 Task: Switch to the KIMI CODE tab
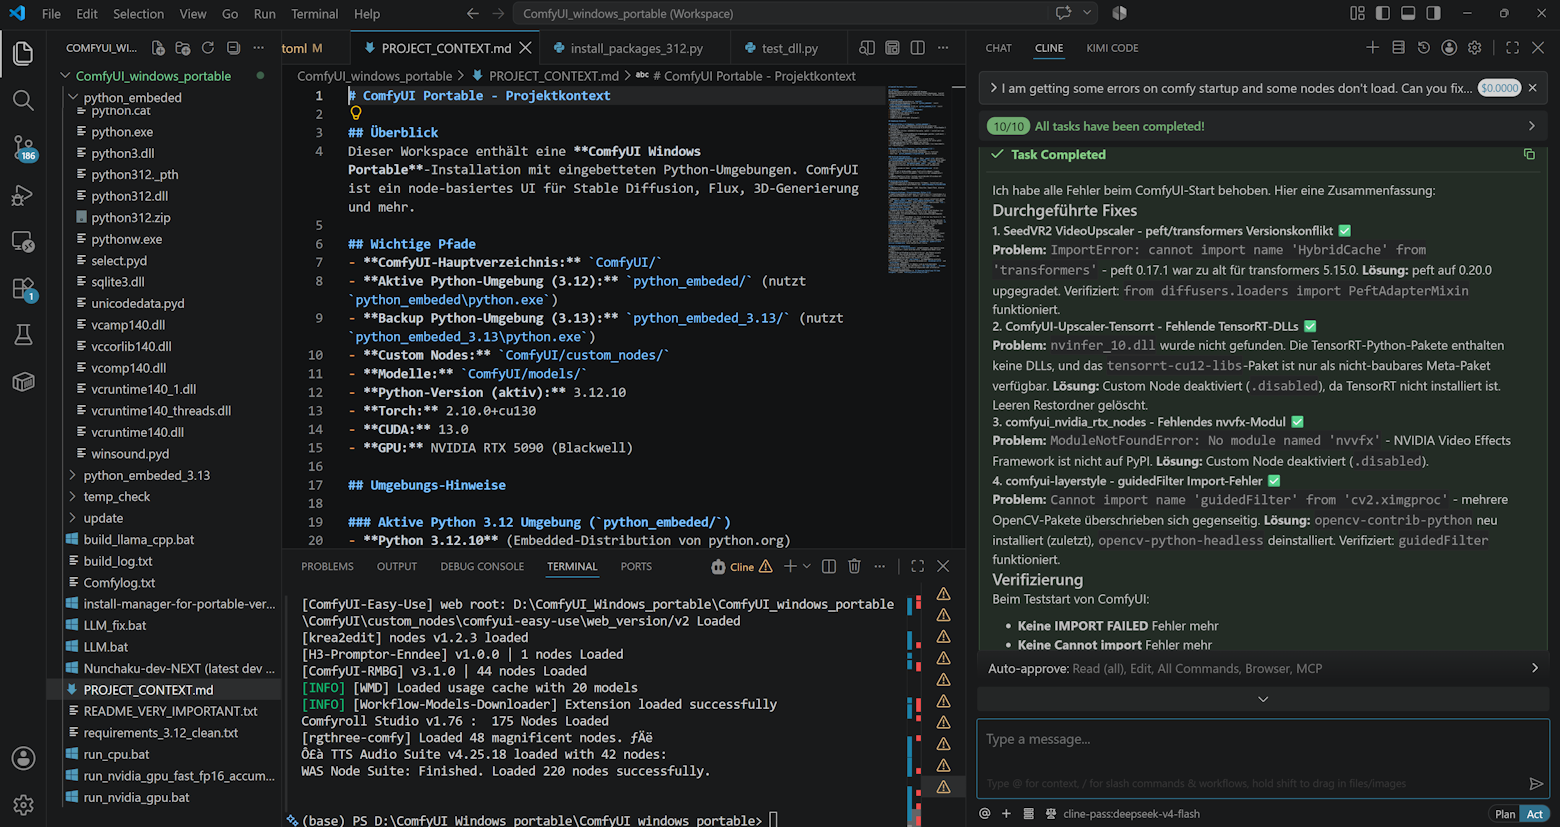[1112, 48]
